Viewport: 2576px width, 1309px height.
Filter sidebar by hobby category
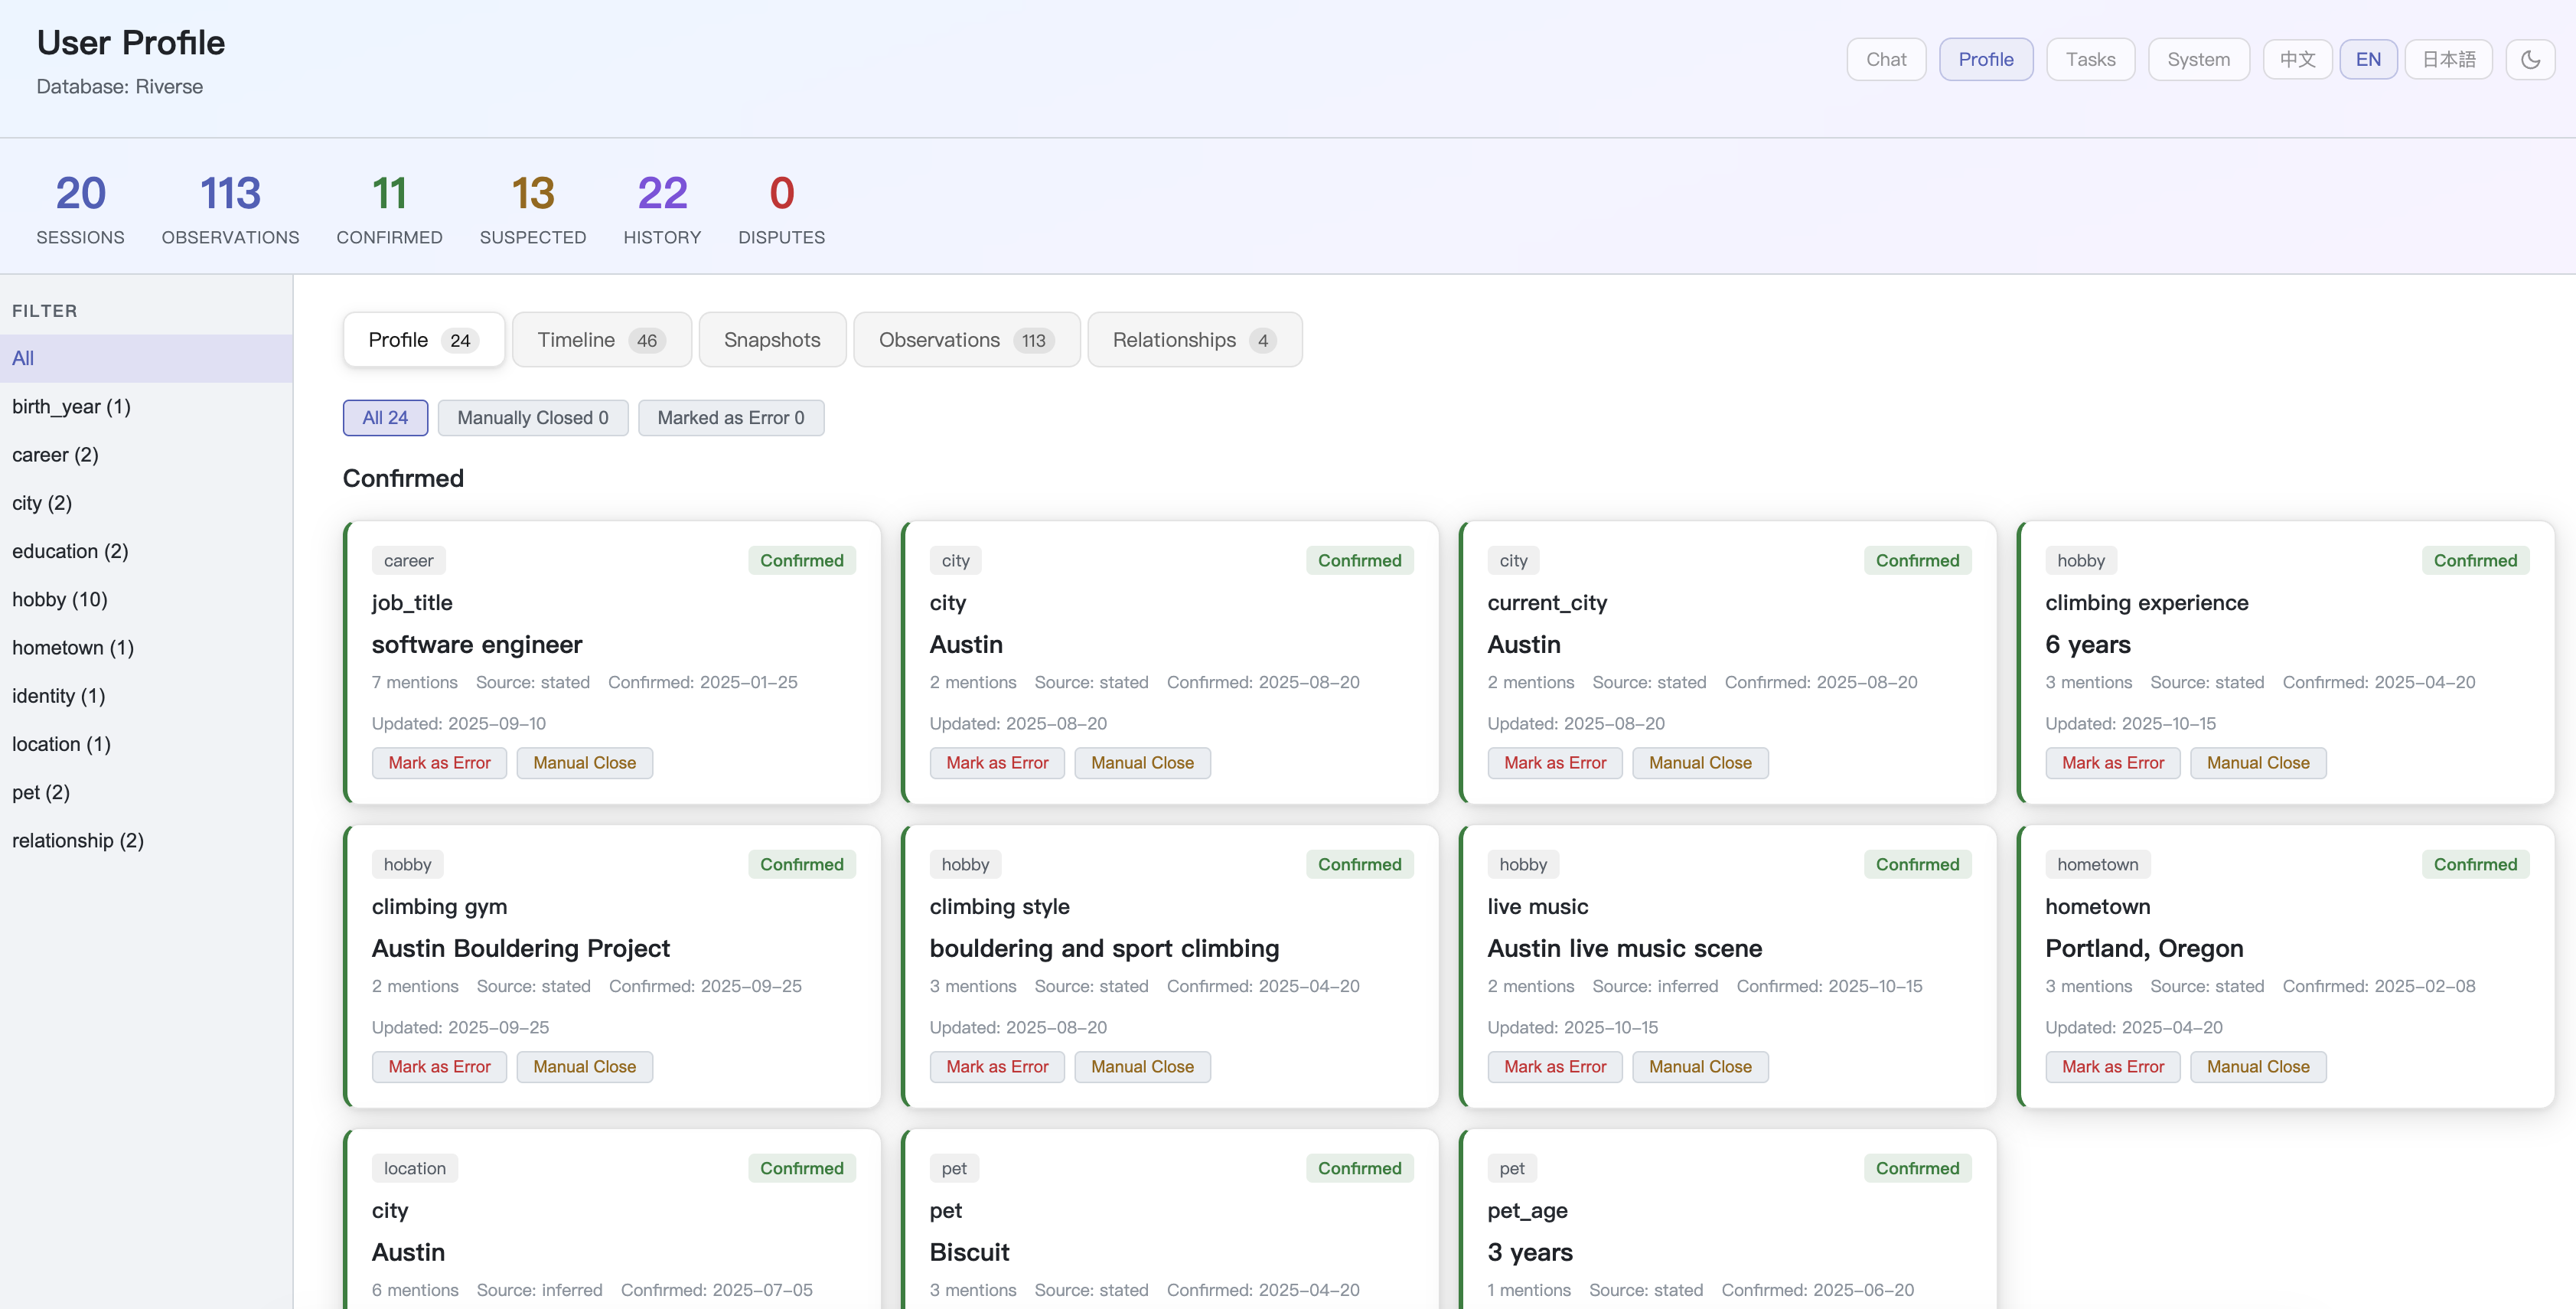(x=60, y=599)
